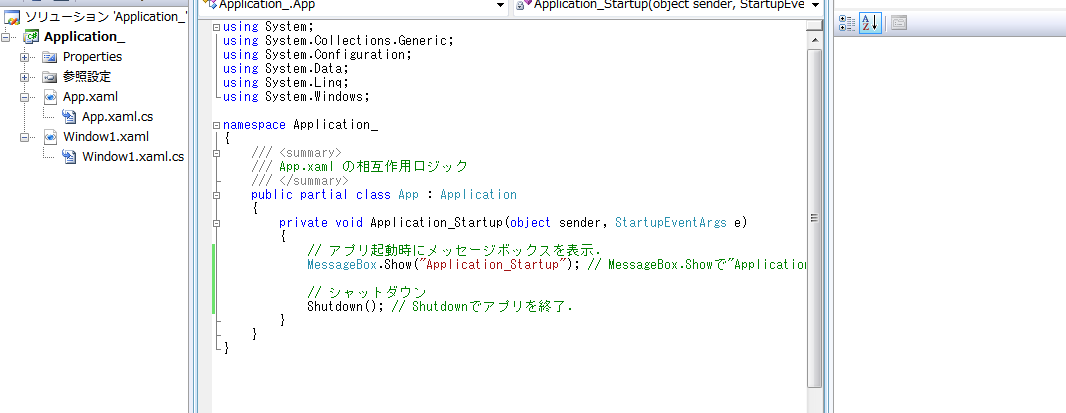Viewport: 1066px width, 413px height.
Task: Click the line 'using System.Configuration;'
Action: pos(317,54)
